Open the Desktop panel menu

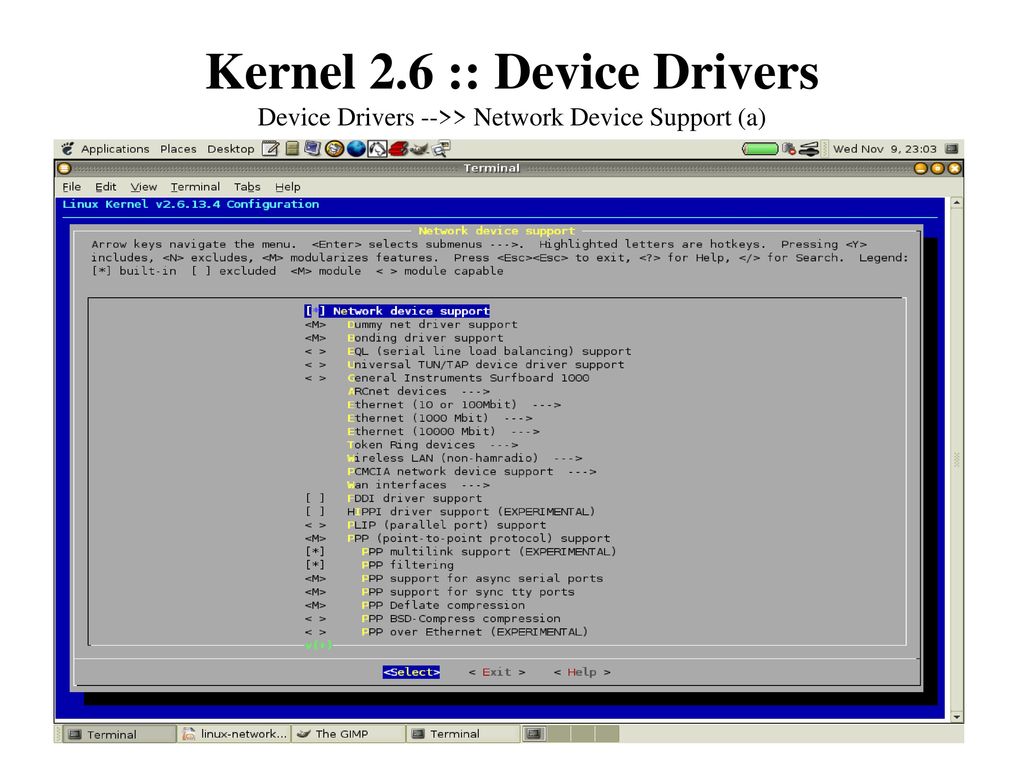click(x=231, y=149)
